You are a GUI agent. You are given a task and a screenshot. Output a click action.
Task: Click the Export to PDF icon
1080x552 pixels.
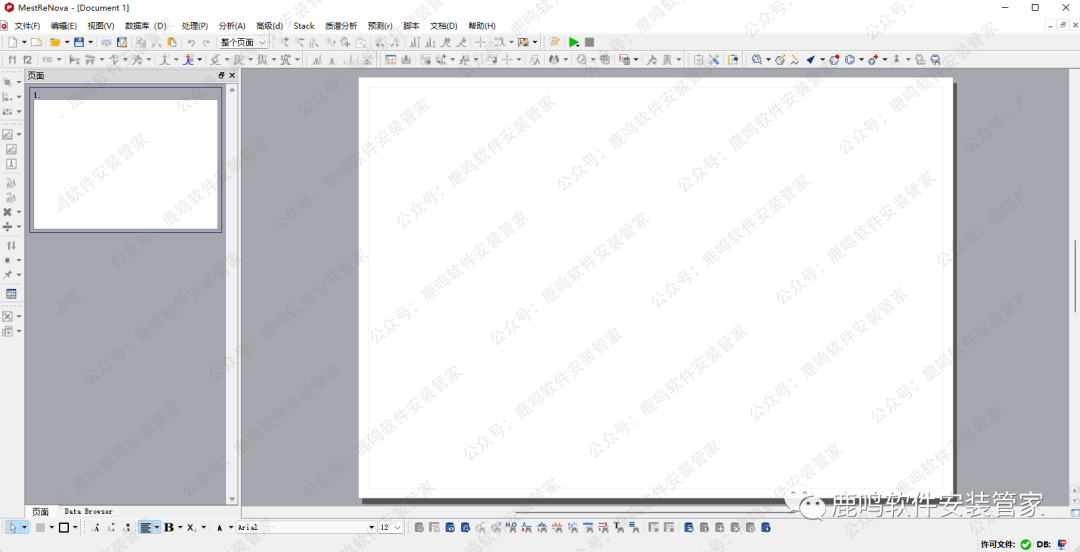coord(122,42)
